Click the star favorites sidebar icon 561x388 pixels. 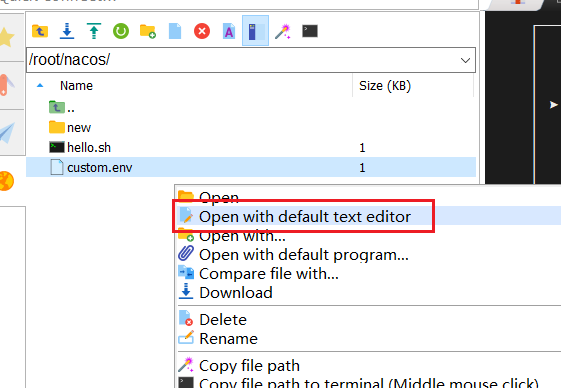pyautogui.click(x=6, y=37)
